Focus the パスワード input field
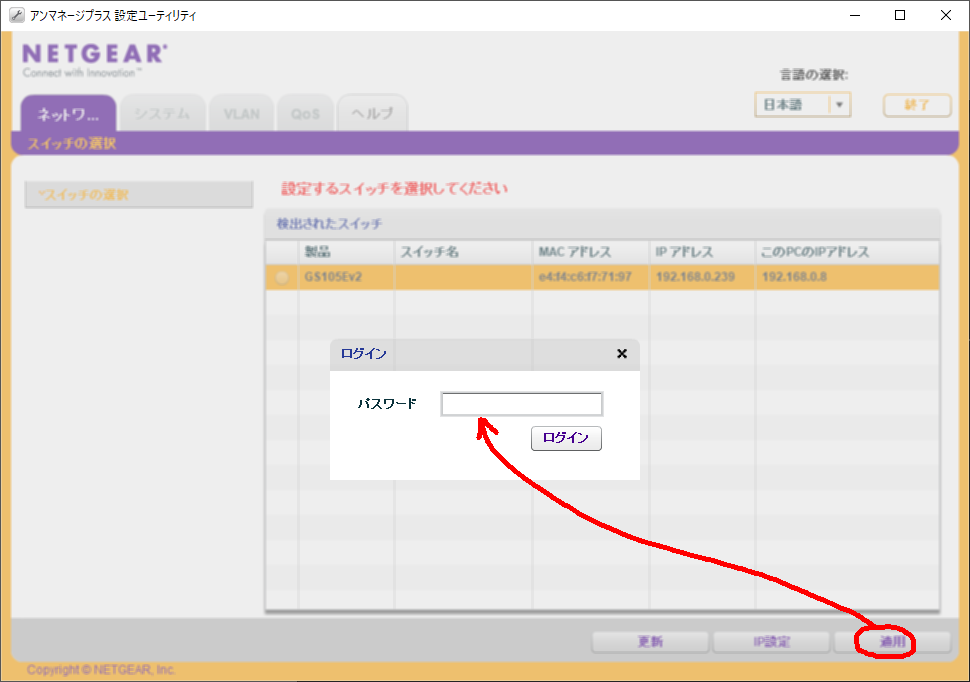This screenshot has height=682, width=970. pos(521,404)
